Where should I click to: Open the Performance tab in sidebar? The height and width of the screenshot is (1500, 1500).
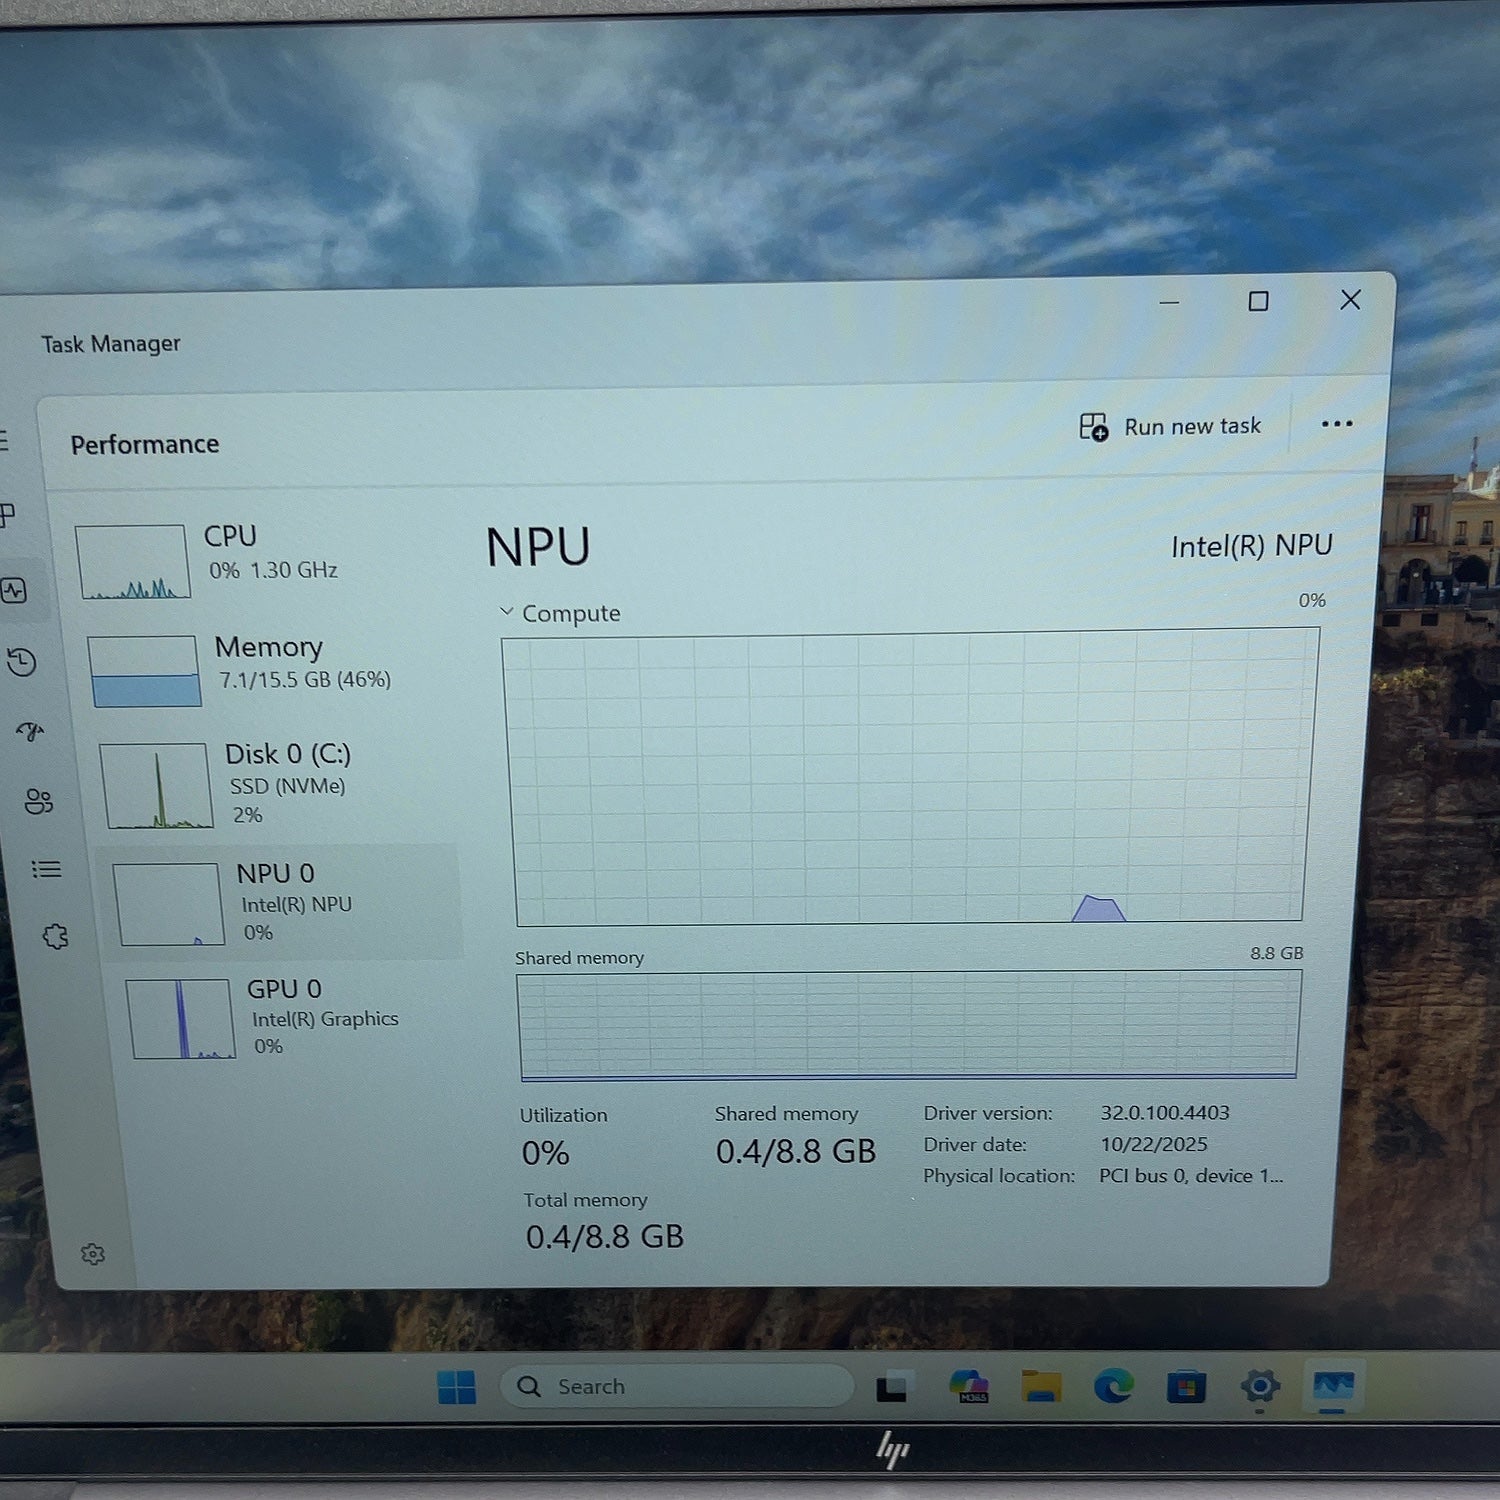click(14, 590)
